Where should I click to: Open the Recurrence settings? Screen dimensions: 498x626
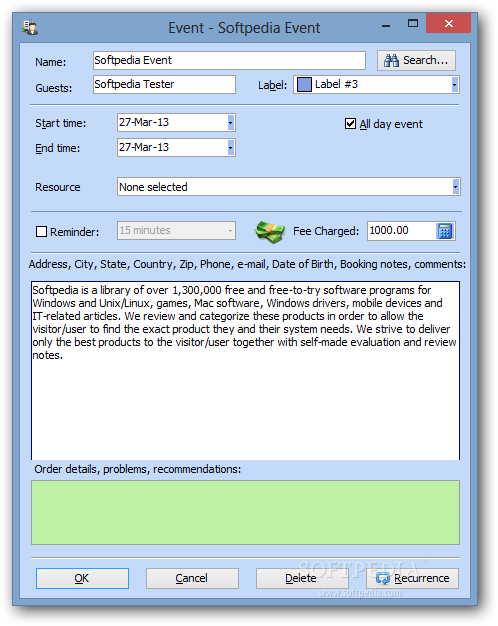(412, 578)
